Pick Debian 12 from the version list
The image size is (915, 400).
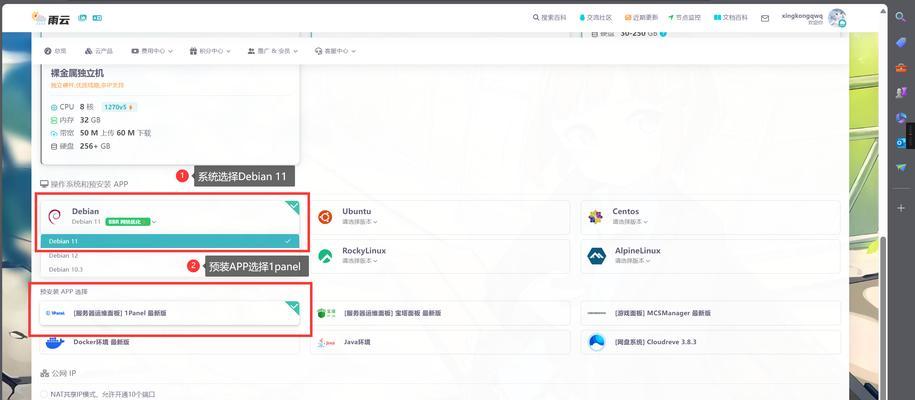[170, 256]
